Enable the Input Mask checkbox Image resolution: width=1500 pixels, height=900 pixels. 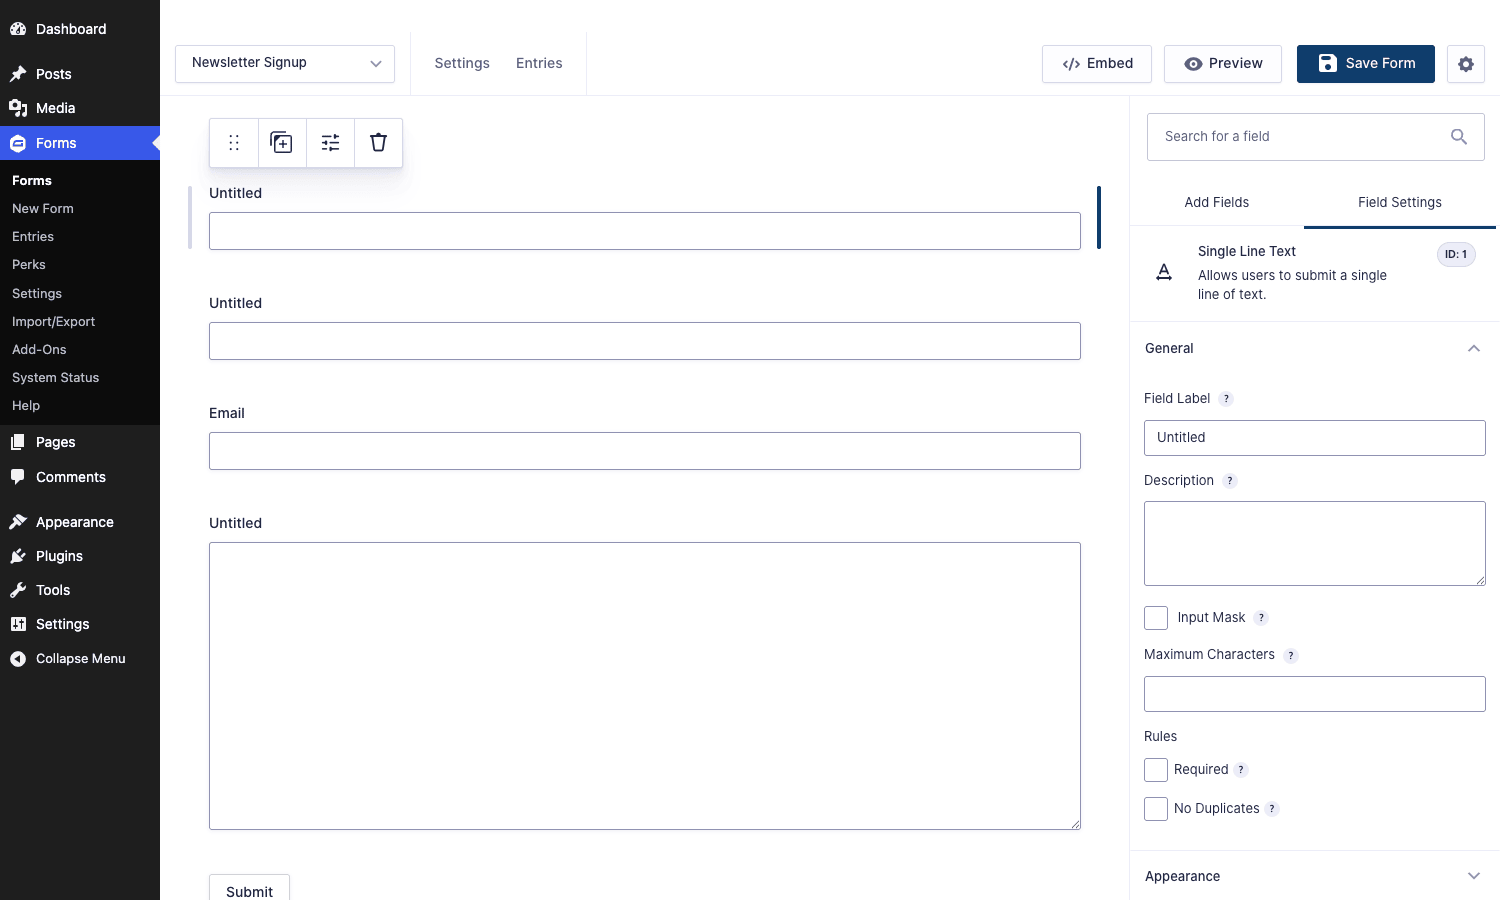(1156, 618)
